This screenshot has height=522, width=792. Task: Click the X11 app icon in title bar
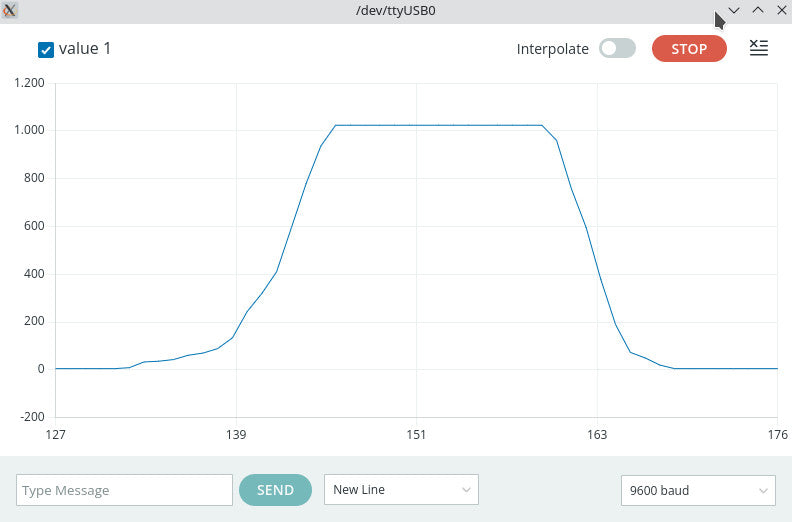point(9,10)
